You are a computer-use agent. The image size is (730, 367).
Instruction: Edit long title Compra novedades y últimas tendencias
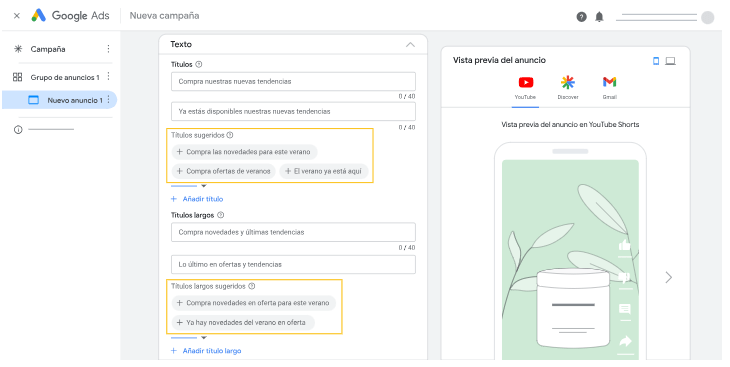293,232
